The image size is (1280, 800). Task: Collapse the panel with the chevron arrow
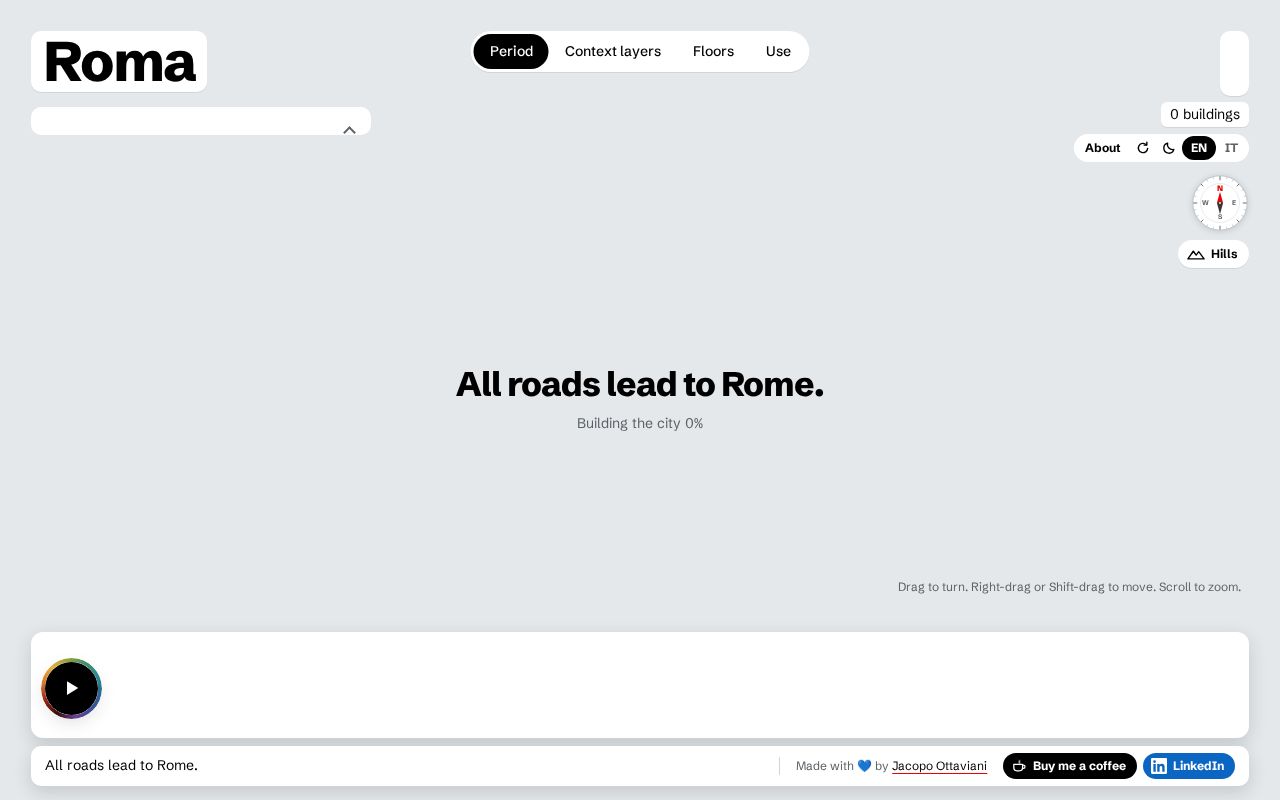point(349,130)
